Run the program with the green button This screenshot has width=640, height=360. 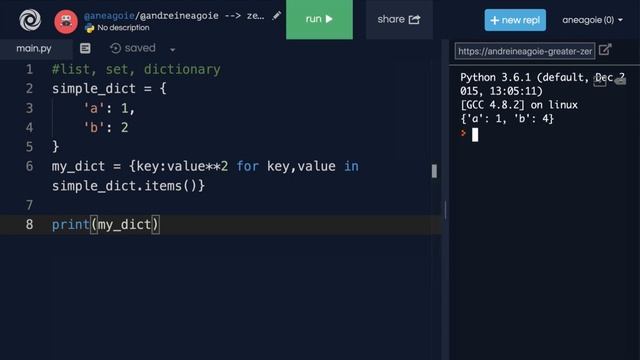[319, 20]
